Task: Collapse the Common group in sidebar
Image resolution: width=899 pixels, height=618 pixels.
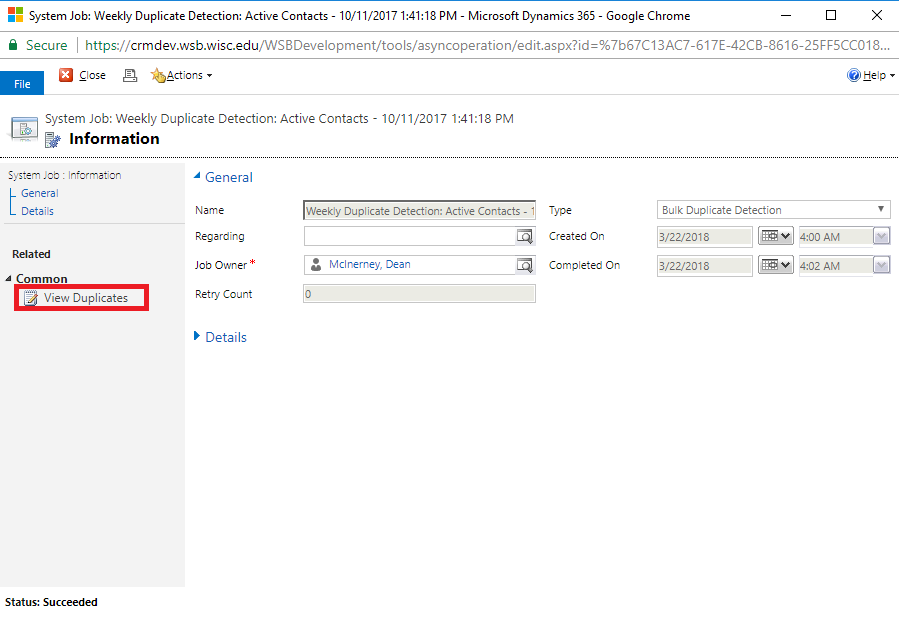Action: click(x=10, y=279)
